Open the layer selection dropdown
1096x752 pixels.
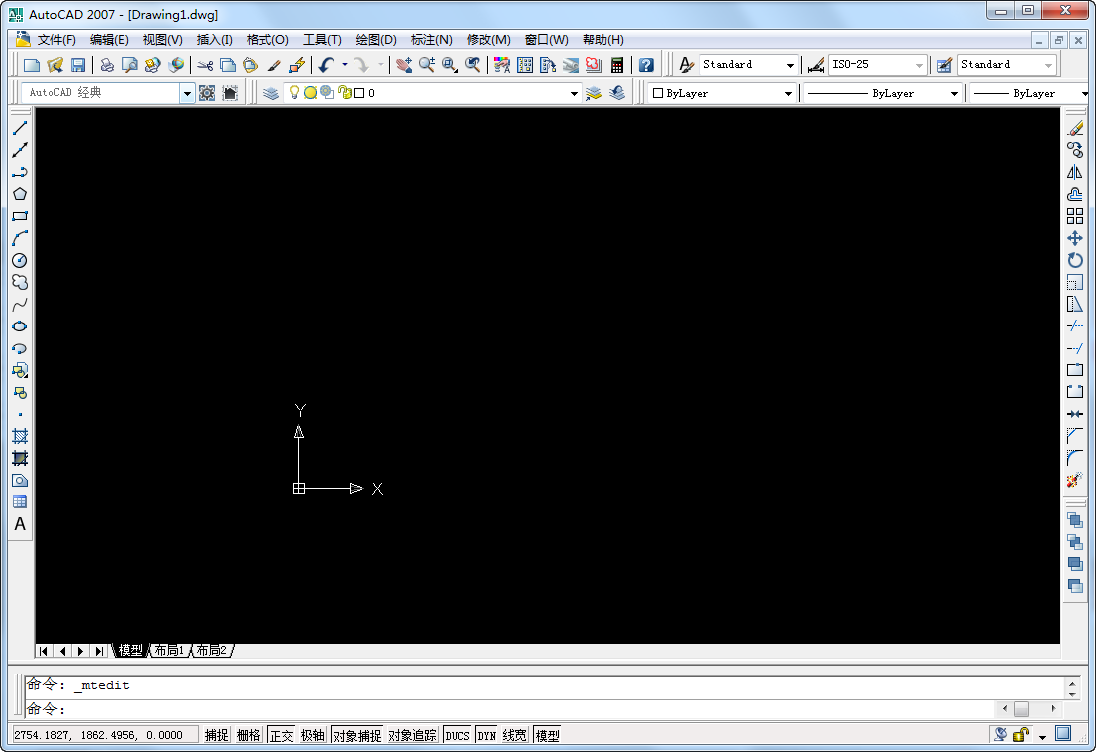(x=575, y=92)
